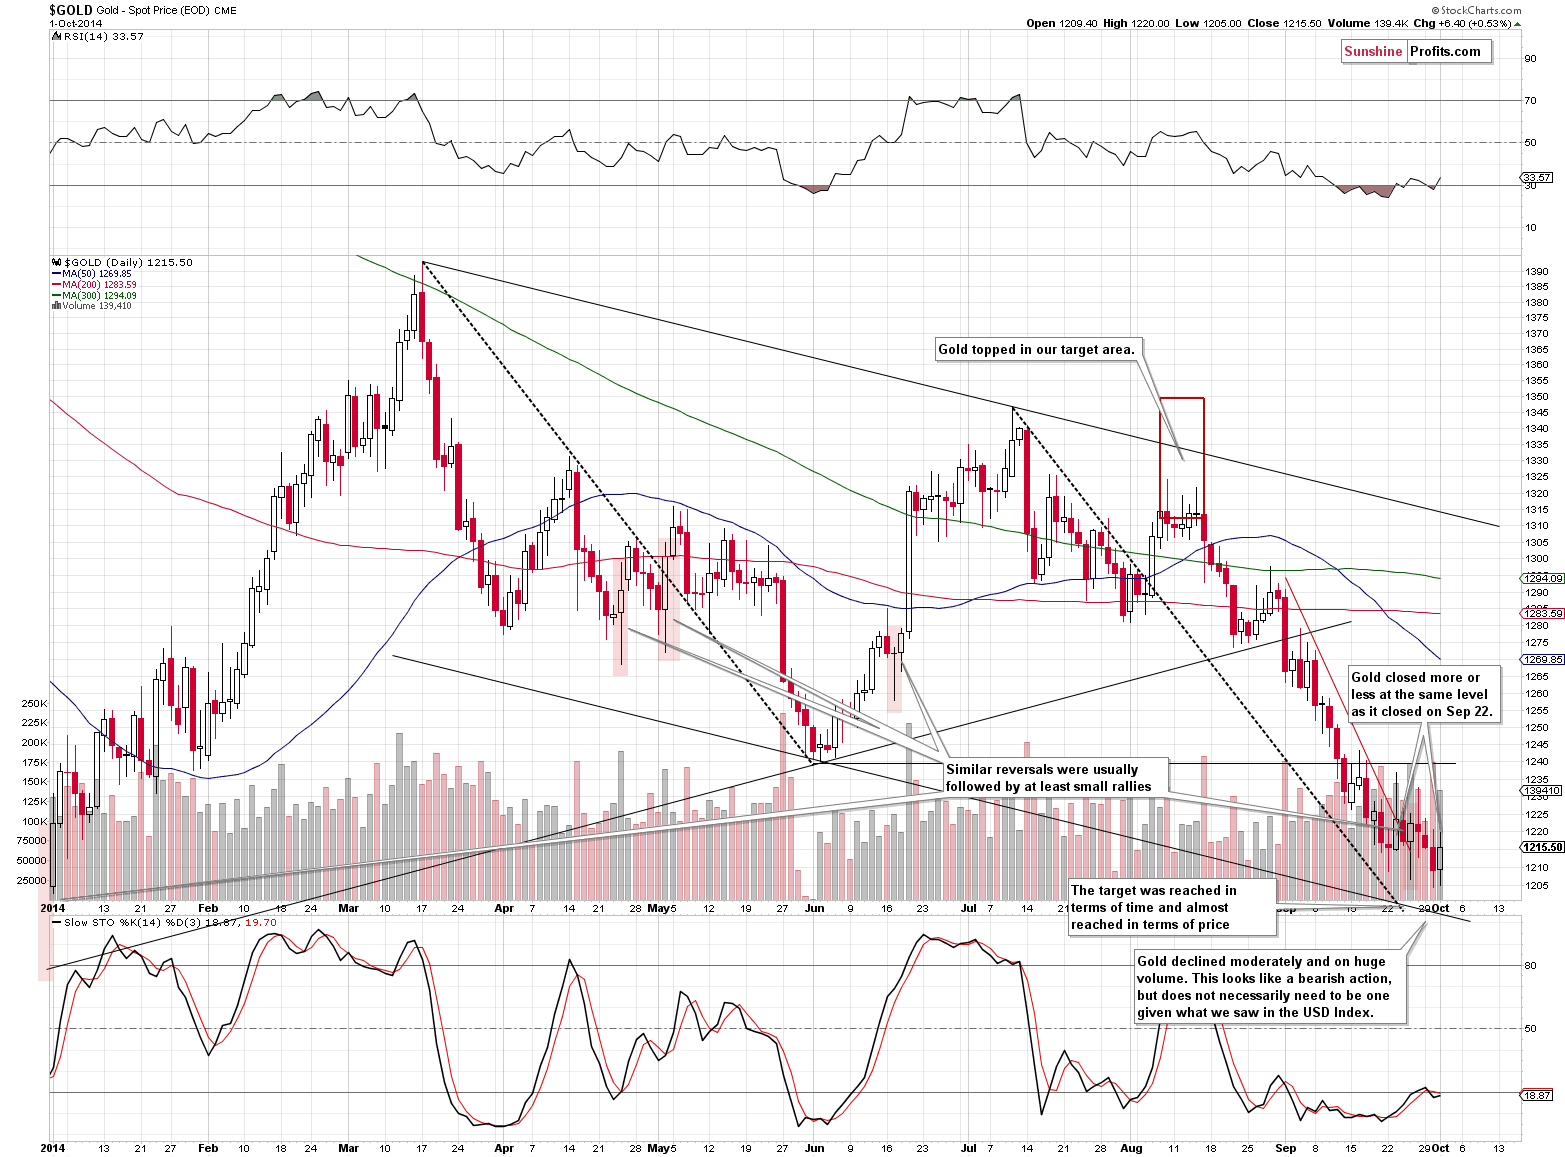Click the 1269.85 blue price tag

[1542, 659]
